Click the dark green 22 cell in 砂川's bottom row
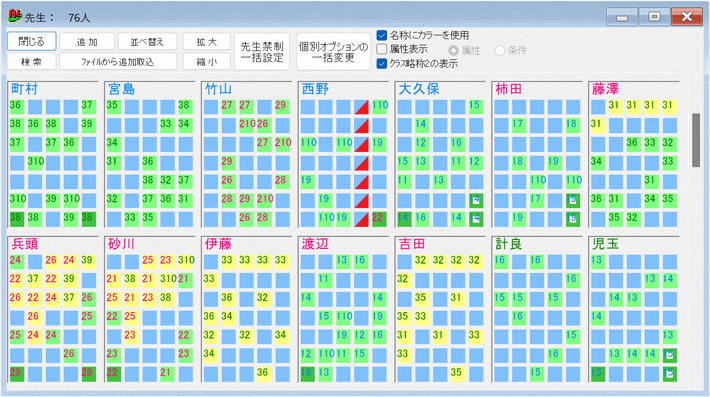Image resolution: width=710 pixels, height=397 pixels. point(114,374)
